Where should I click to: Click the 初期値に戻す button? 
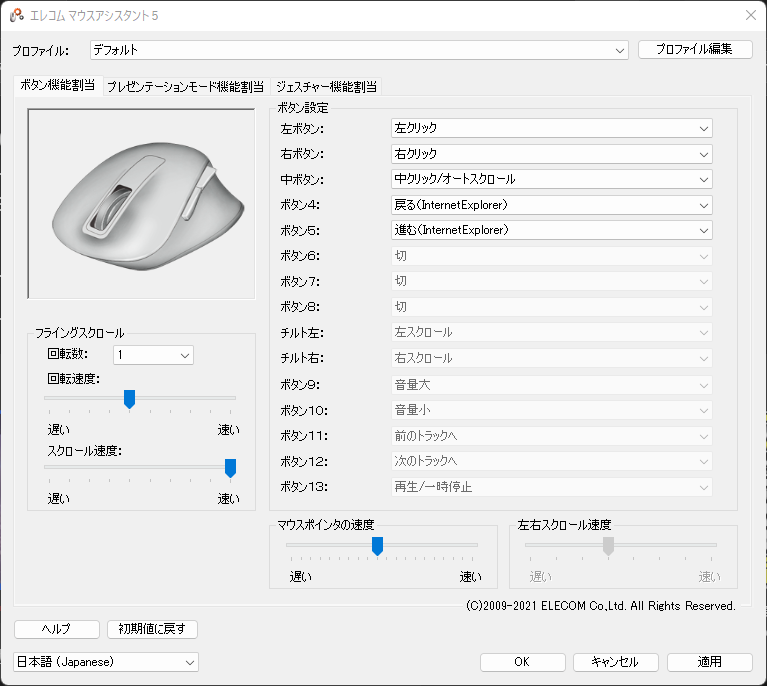click(x=152, y=629)
